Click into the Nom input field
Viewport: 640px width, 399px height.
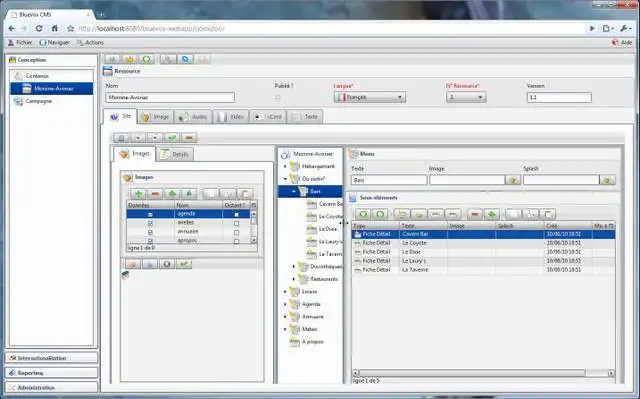(170, 98)
